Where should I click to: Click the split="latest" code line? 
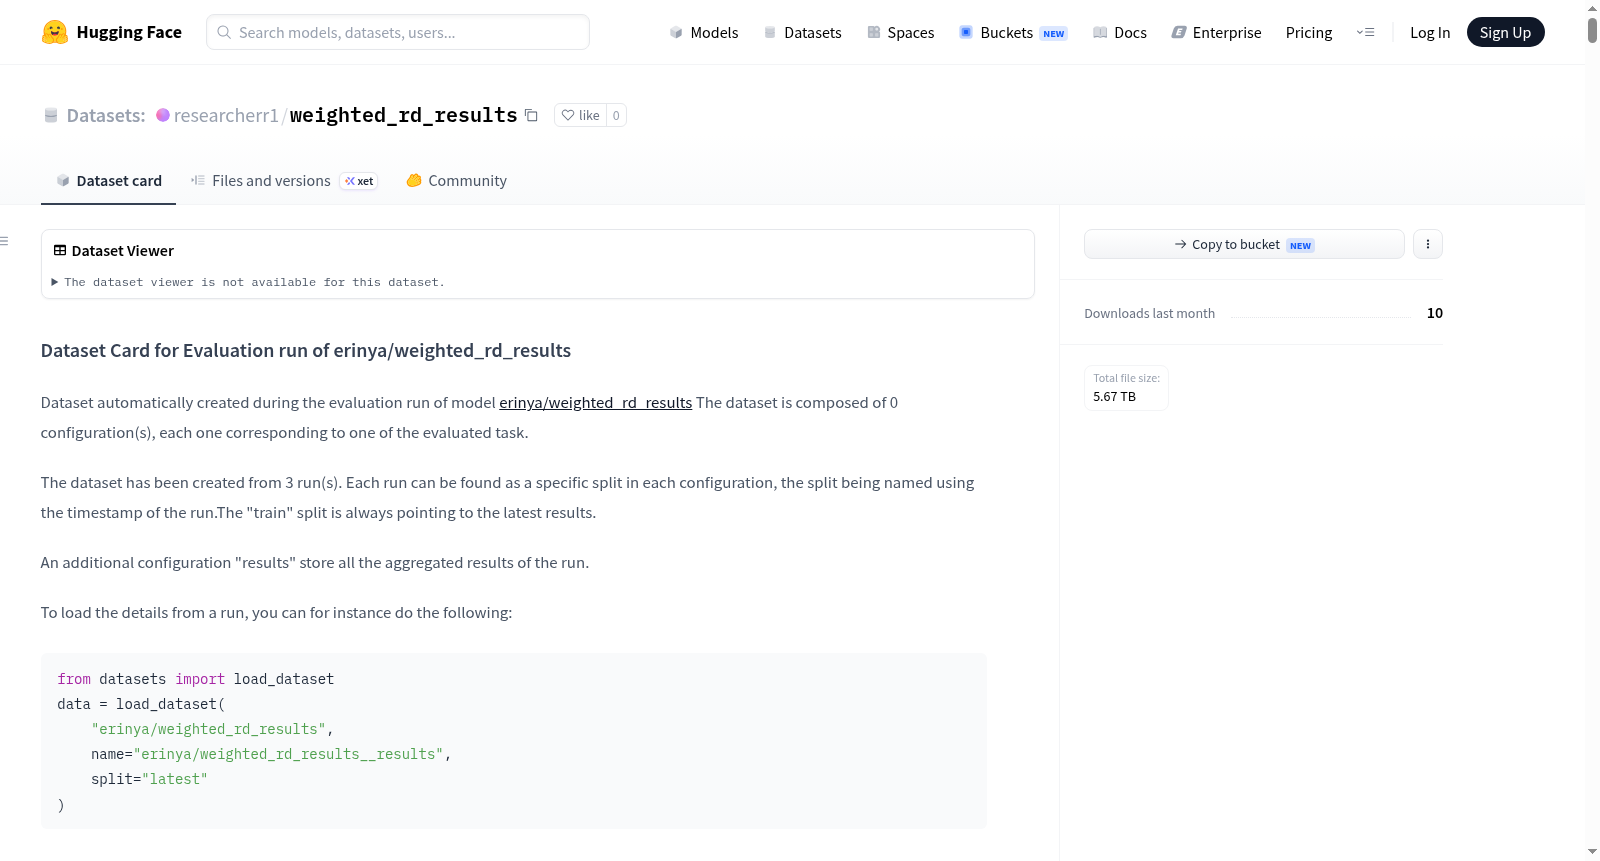[149, 780]
